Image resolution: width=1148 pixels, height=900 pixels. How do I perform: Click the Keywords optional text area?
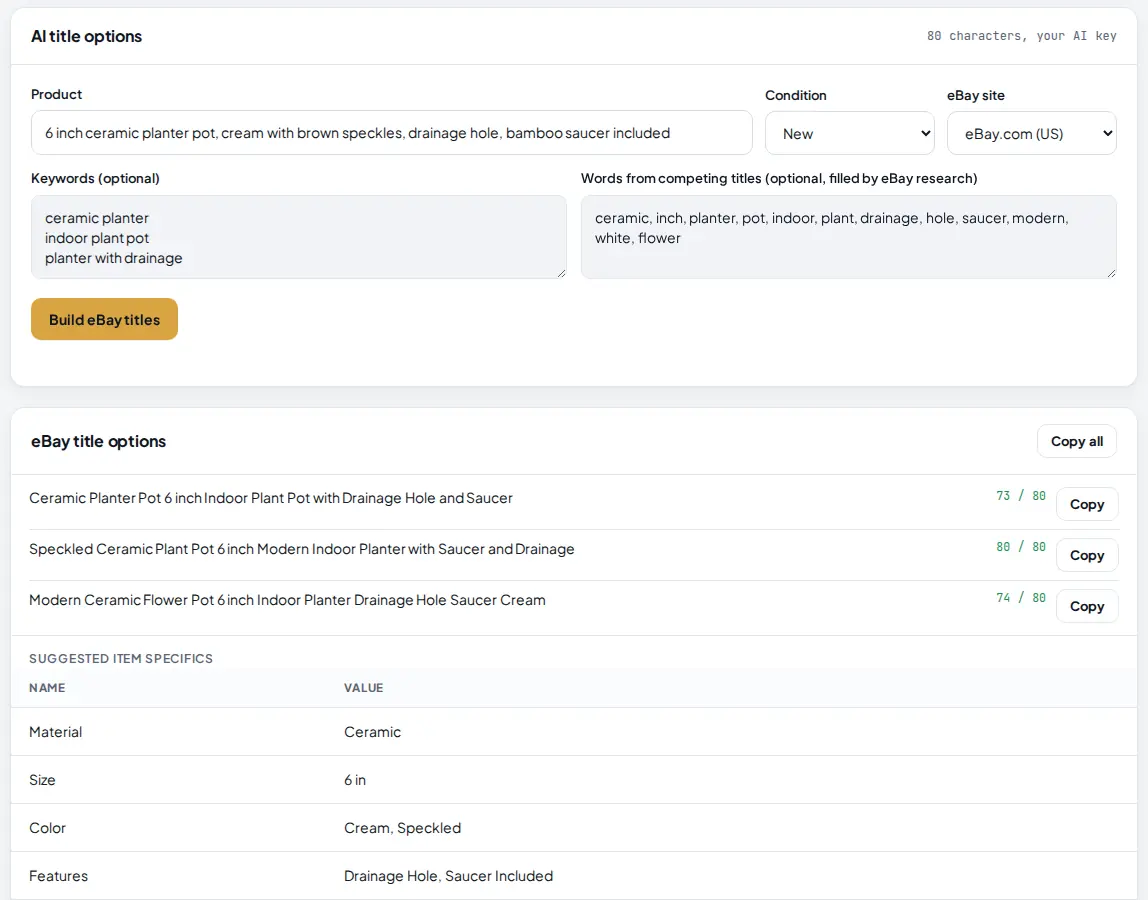(x=298, y=237)
